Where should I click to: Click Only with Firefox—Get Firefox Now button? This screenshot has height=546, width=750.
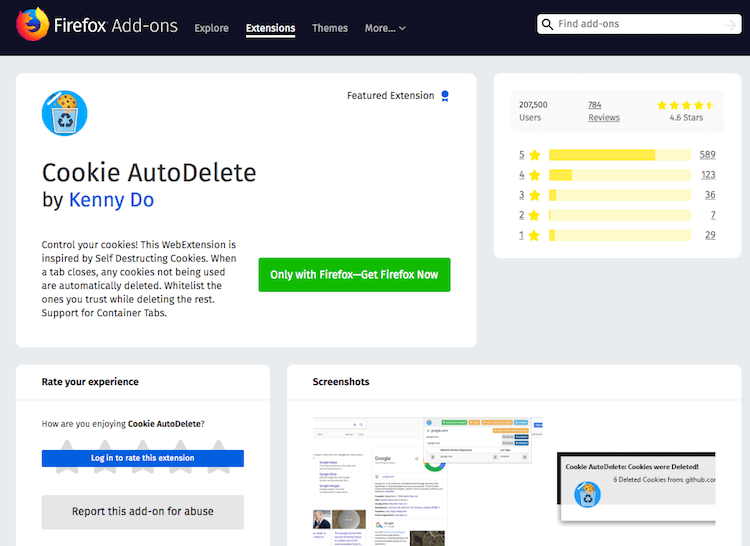tap(354, 275)
